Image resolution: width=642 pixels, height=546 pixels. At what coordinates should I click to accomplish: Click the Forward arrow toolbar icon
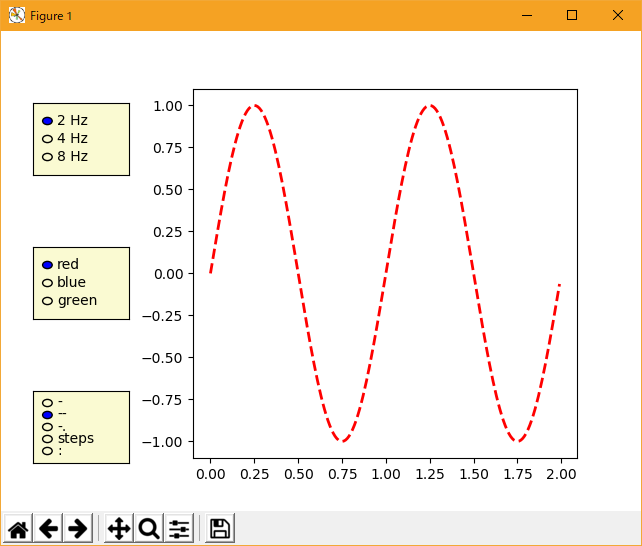77,529
